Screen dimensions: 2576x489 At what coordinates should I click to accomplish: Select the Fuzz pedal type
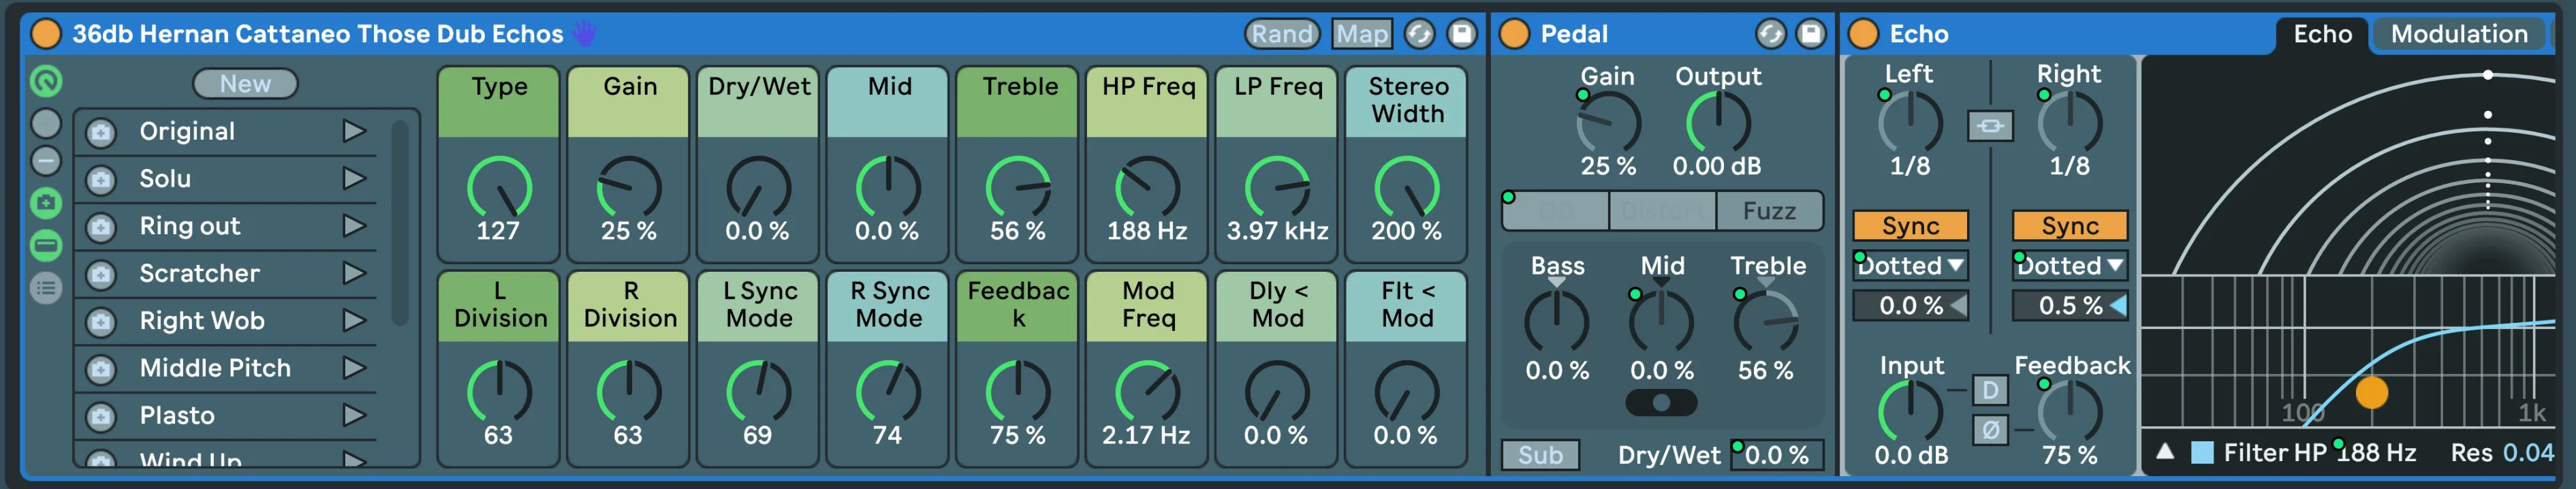[1769, 211]
